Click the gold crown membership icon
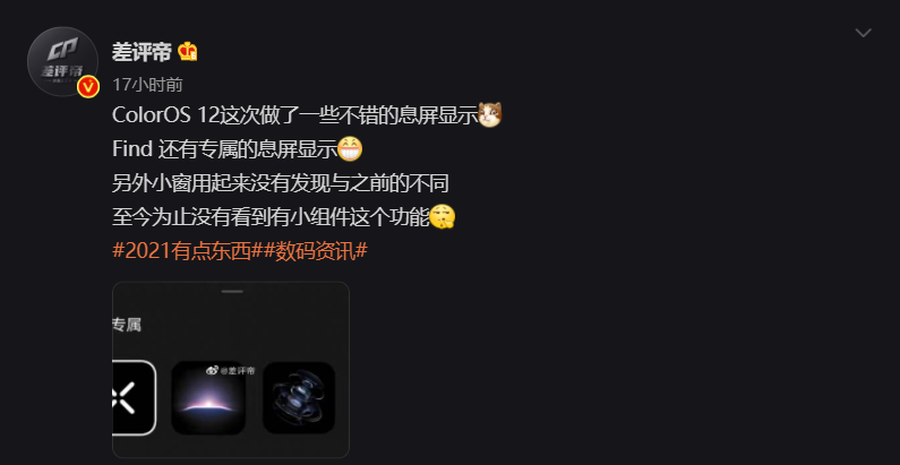 188,52
